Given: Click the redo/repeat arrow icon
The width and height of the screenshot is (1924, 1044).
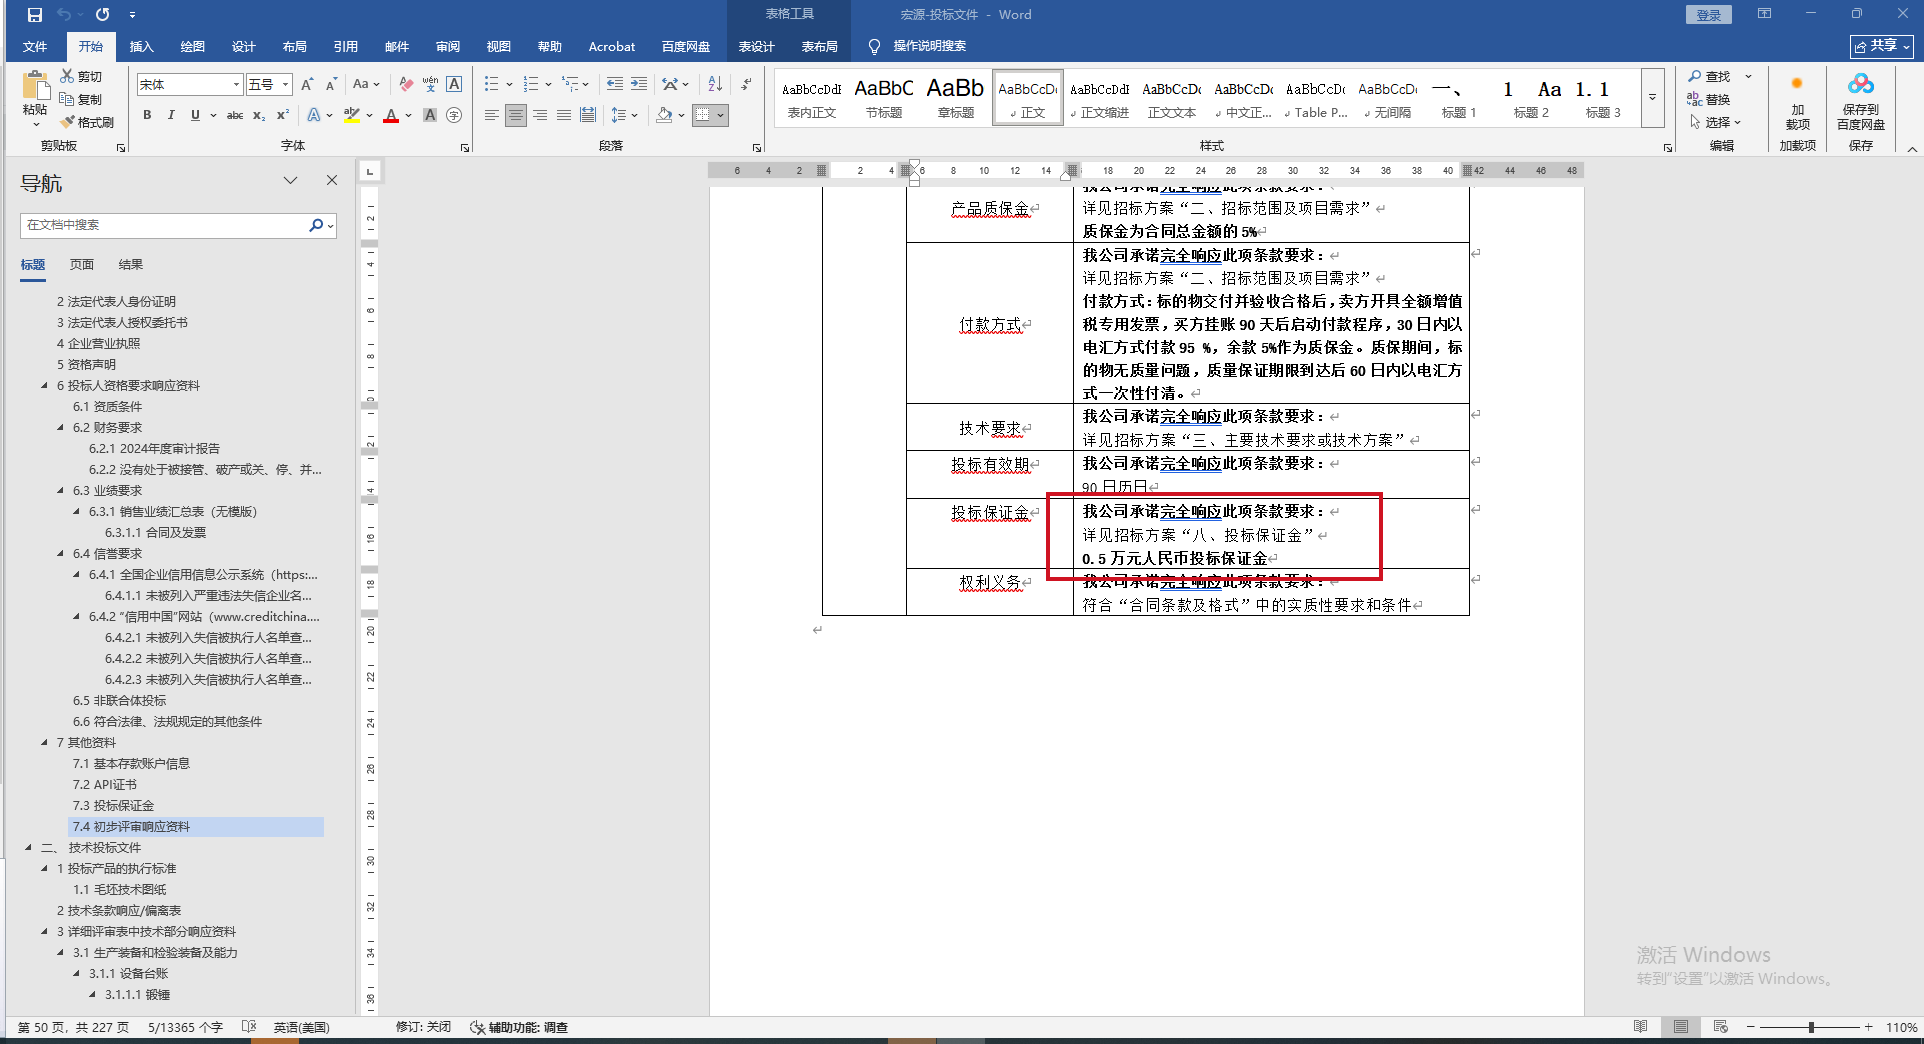Looking at the screenshot, I should 102,15.
